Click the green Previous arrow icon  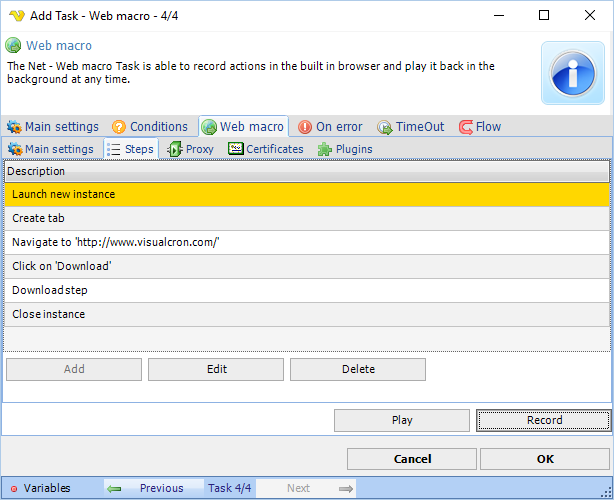tap(114, 488)
